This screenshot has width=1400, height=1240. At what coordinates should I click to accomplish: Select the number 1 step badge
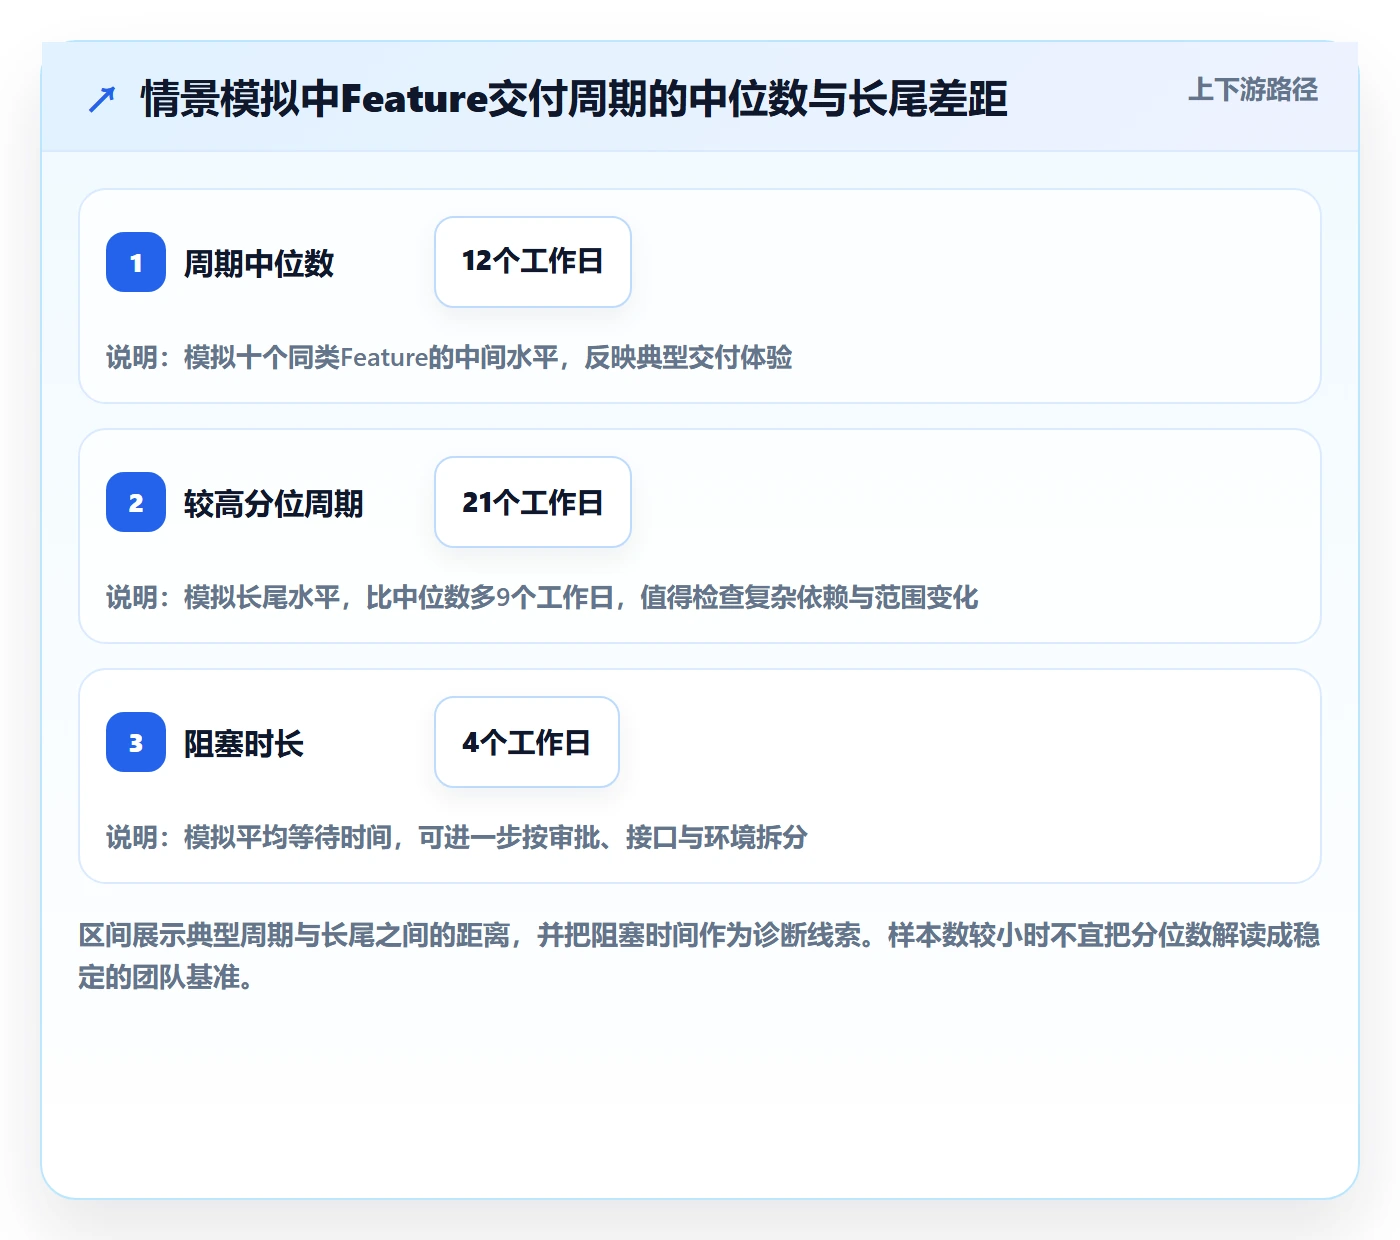pyautogui.click(x=136, y=262)
